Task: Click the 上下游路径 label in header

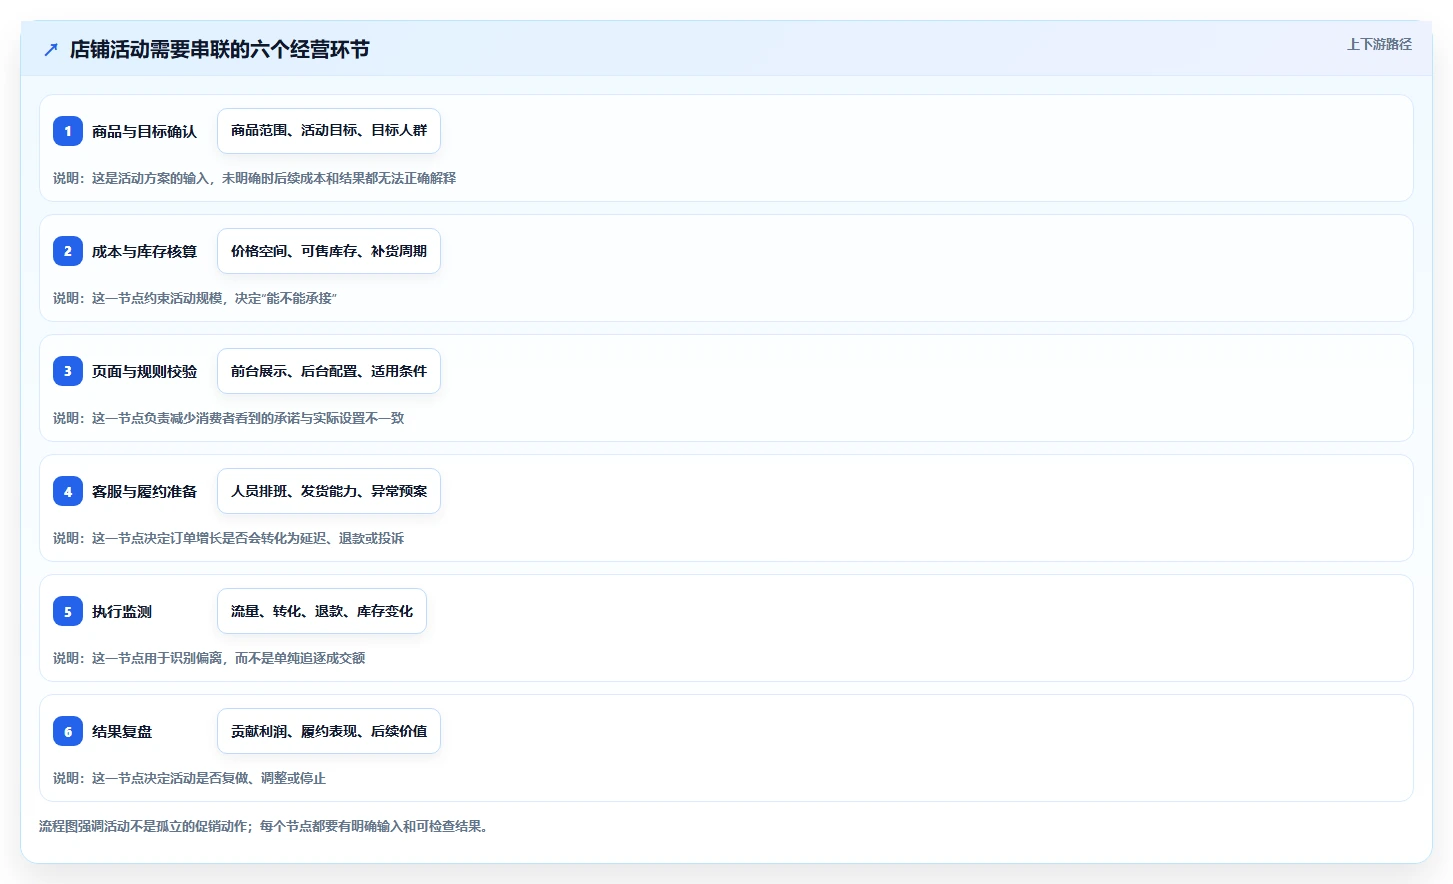Action: click(x=1379, y=44)
